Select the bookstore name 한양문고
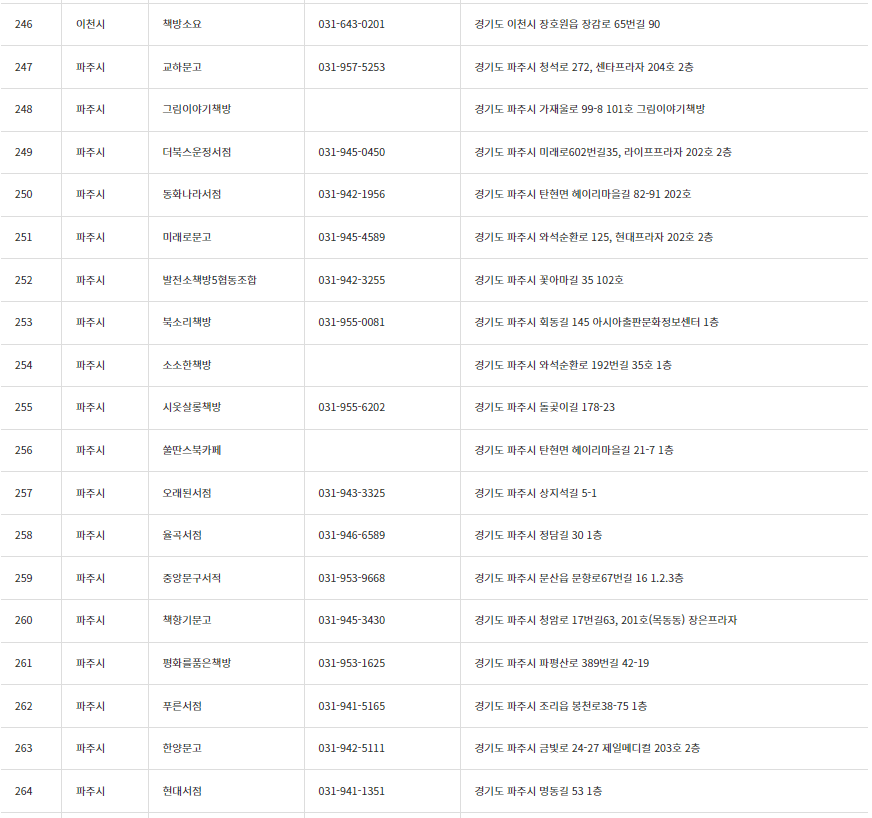Viewport: 872px width, 818px height. [x=182, y=748]
